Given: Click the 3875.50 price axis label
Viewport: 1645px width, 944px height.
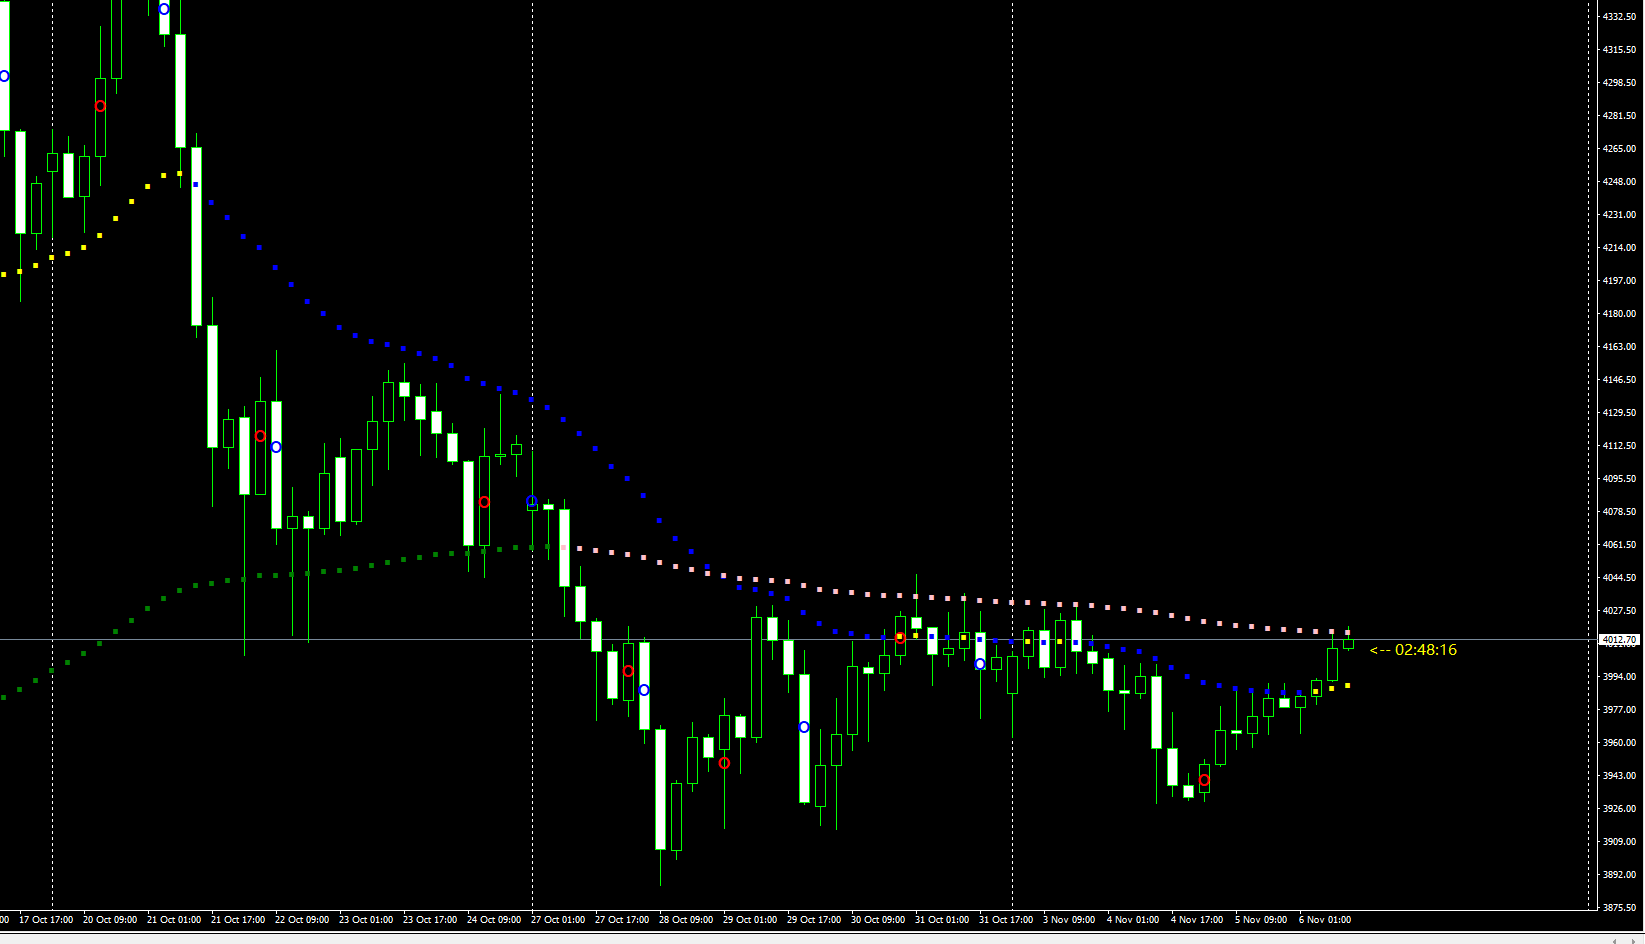Looking at the screenshot, I should point(1619,908).
